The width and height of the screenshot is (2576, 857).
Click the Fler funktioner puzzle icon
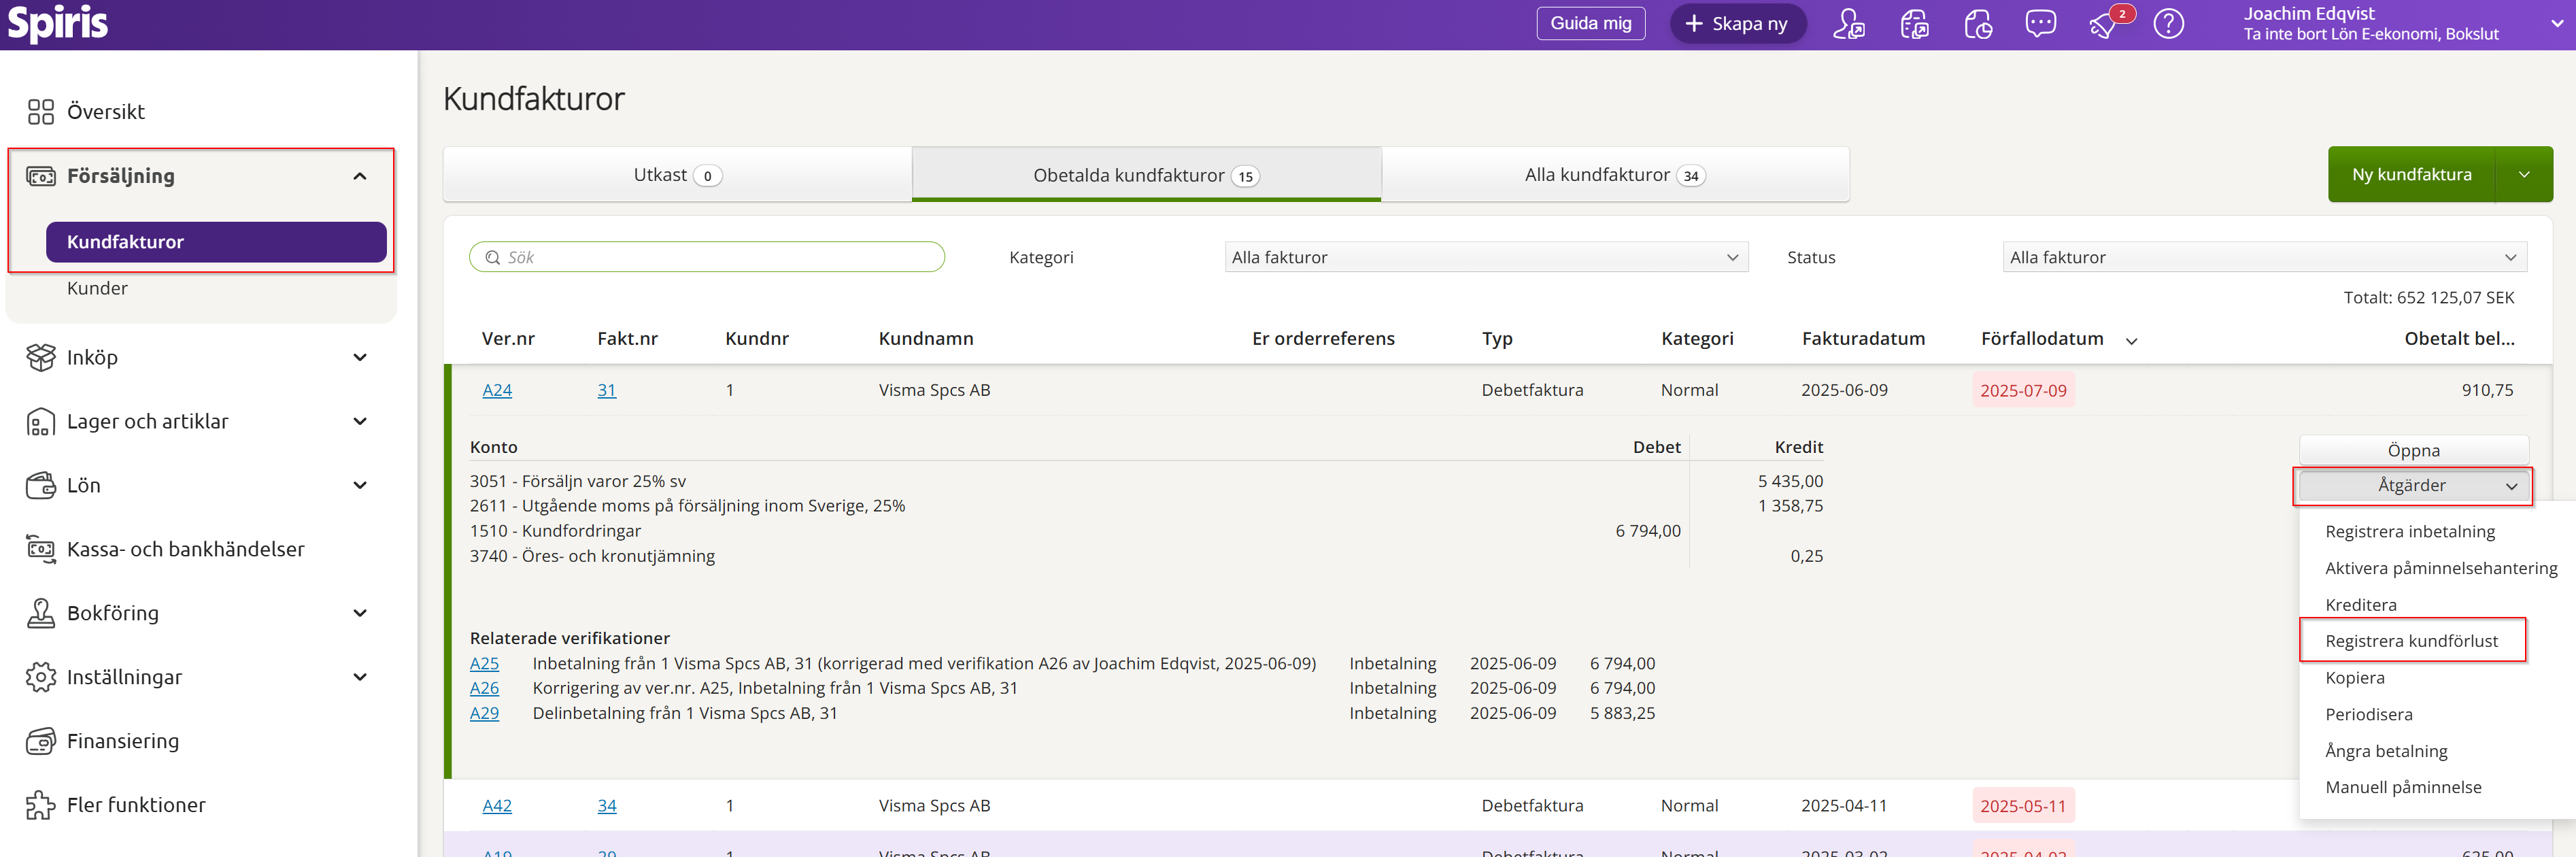[41, 805]
